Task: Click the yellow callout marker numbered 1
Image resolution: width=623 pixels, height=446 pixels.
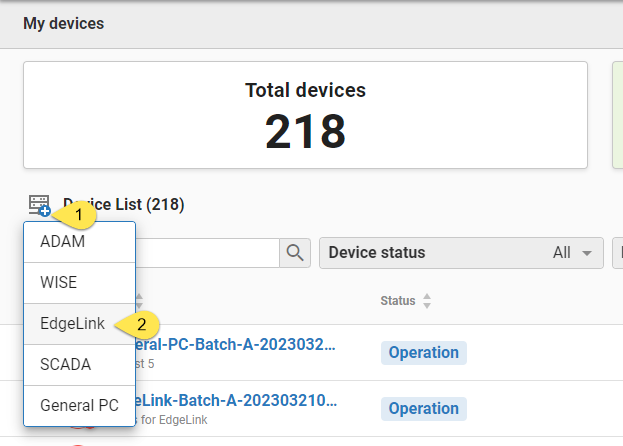Action: tap(80, 215)
